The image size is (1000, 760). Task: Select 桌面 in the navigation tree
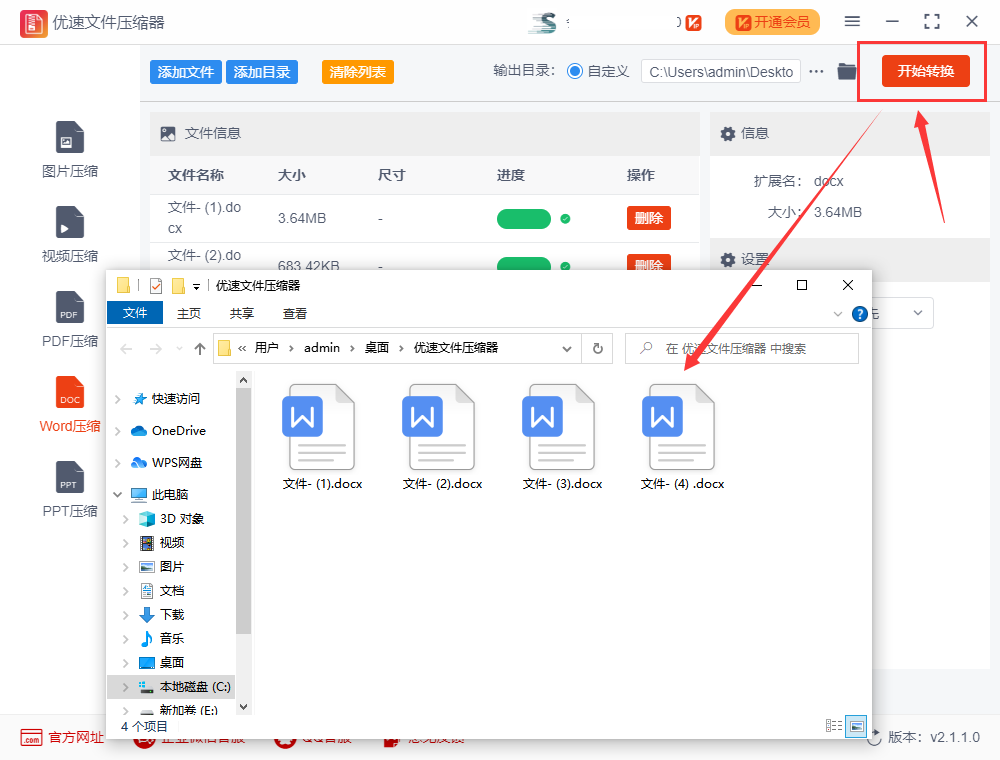(172, 662)
